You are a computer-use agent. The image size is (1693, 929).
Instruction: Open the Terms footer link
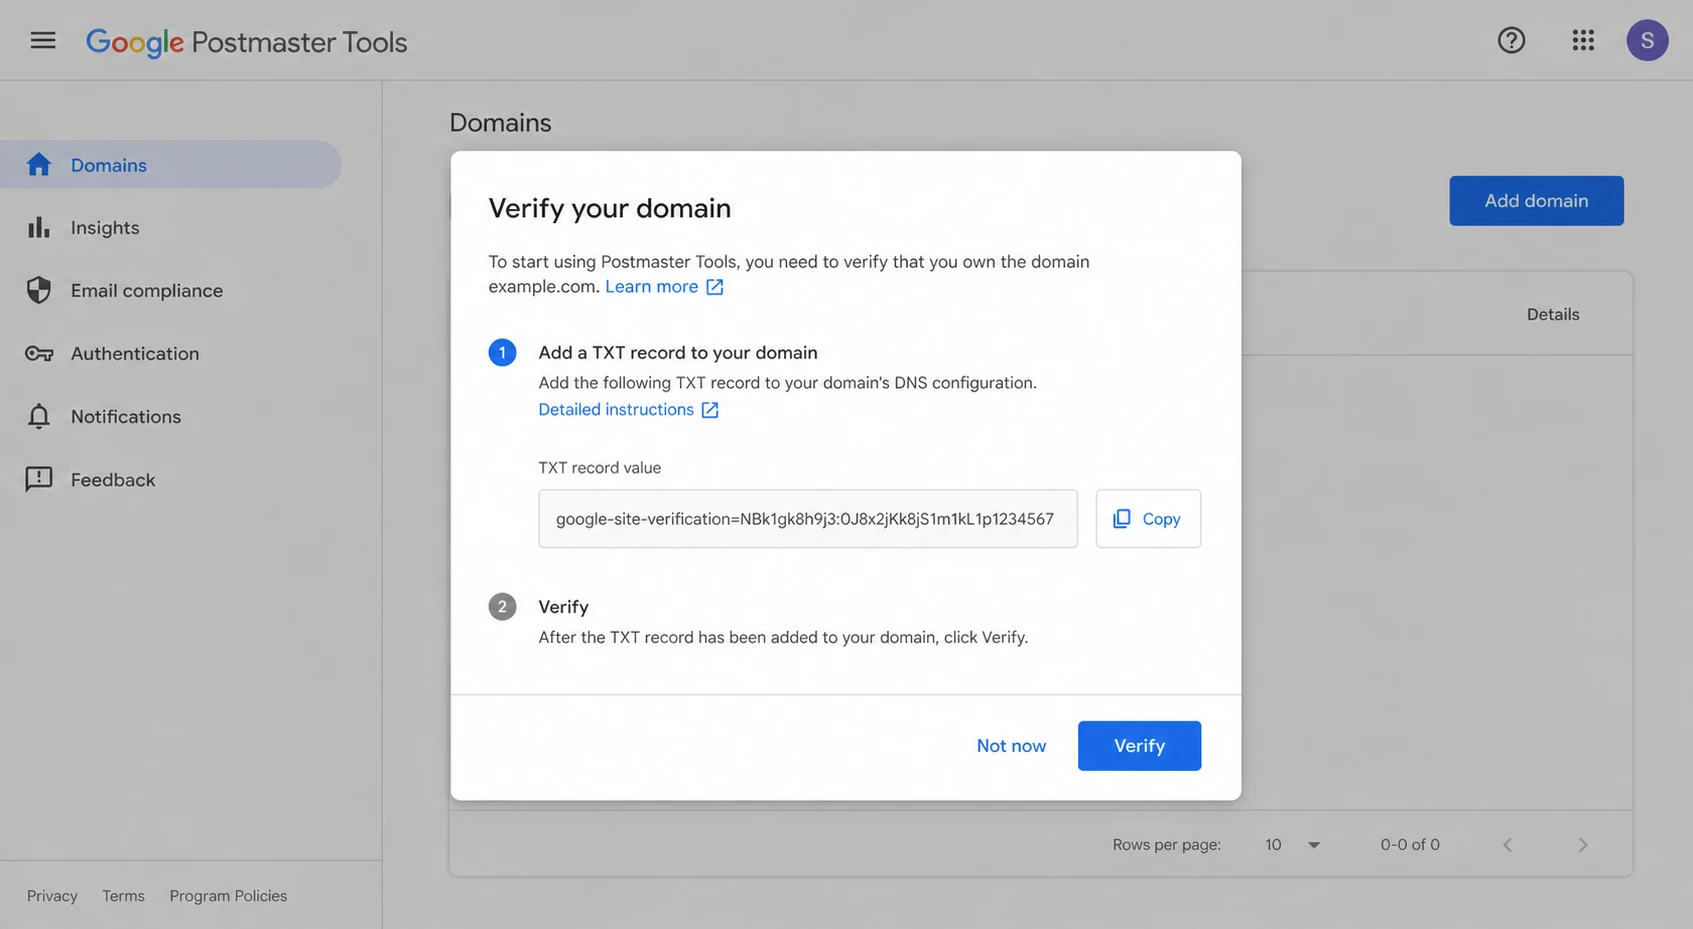click(123, 896)
